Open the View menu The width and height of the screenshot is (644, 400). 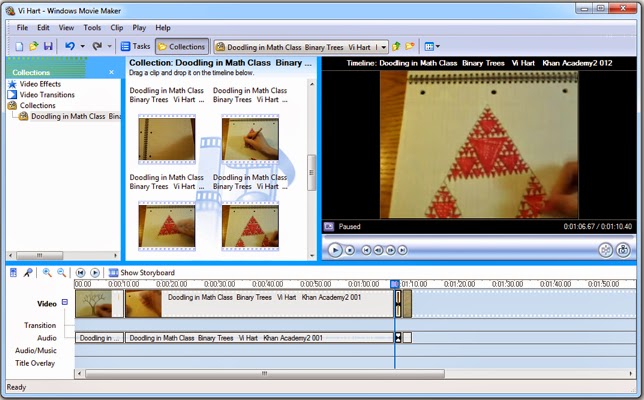(66, 28)
